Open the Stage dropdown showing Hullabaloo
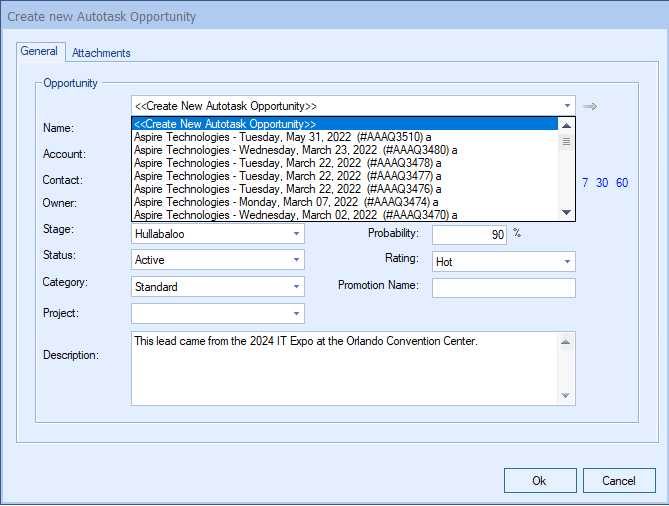 pos(296,234)
